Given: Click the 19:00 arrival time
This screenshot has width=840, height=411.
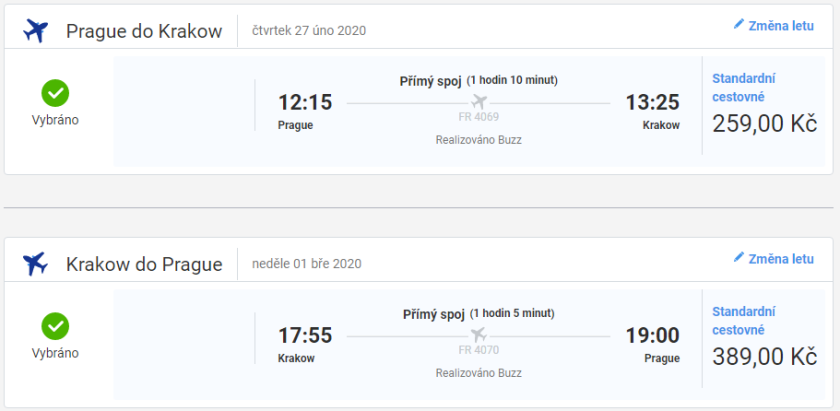Looking at the screenshot, I should (652, 335).
